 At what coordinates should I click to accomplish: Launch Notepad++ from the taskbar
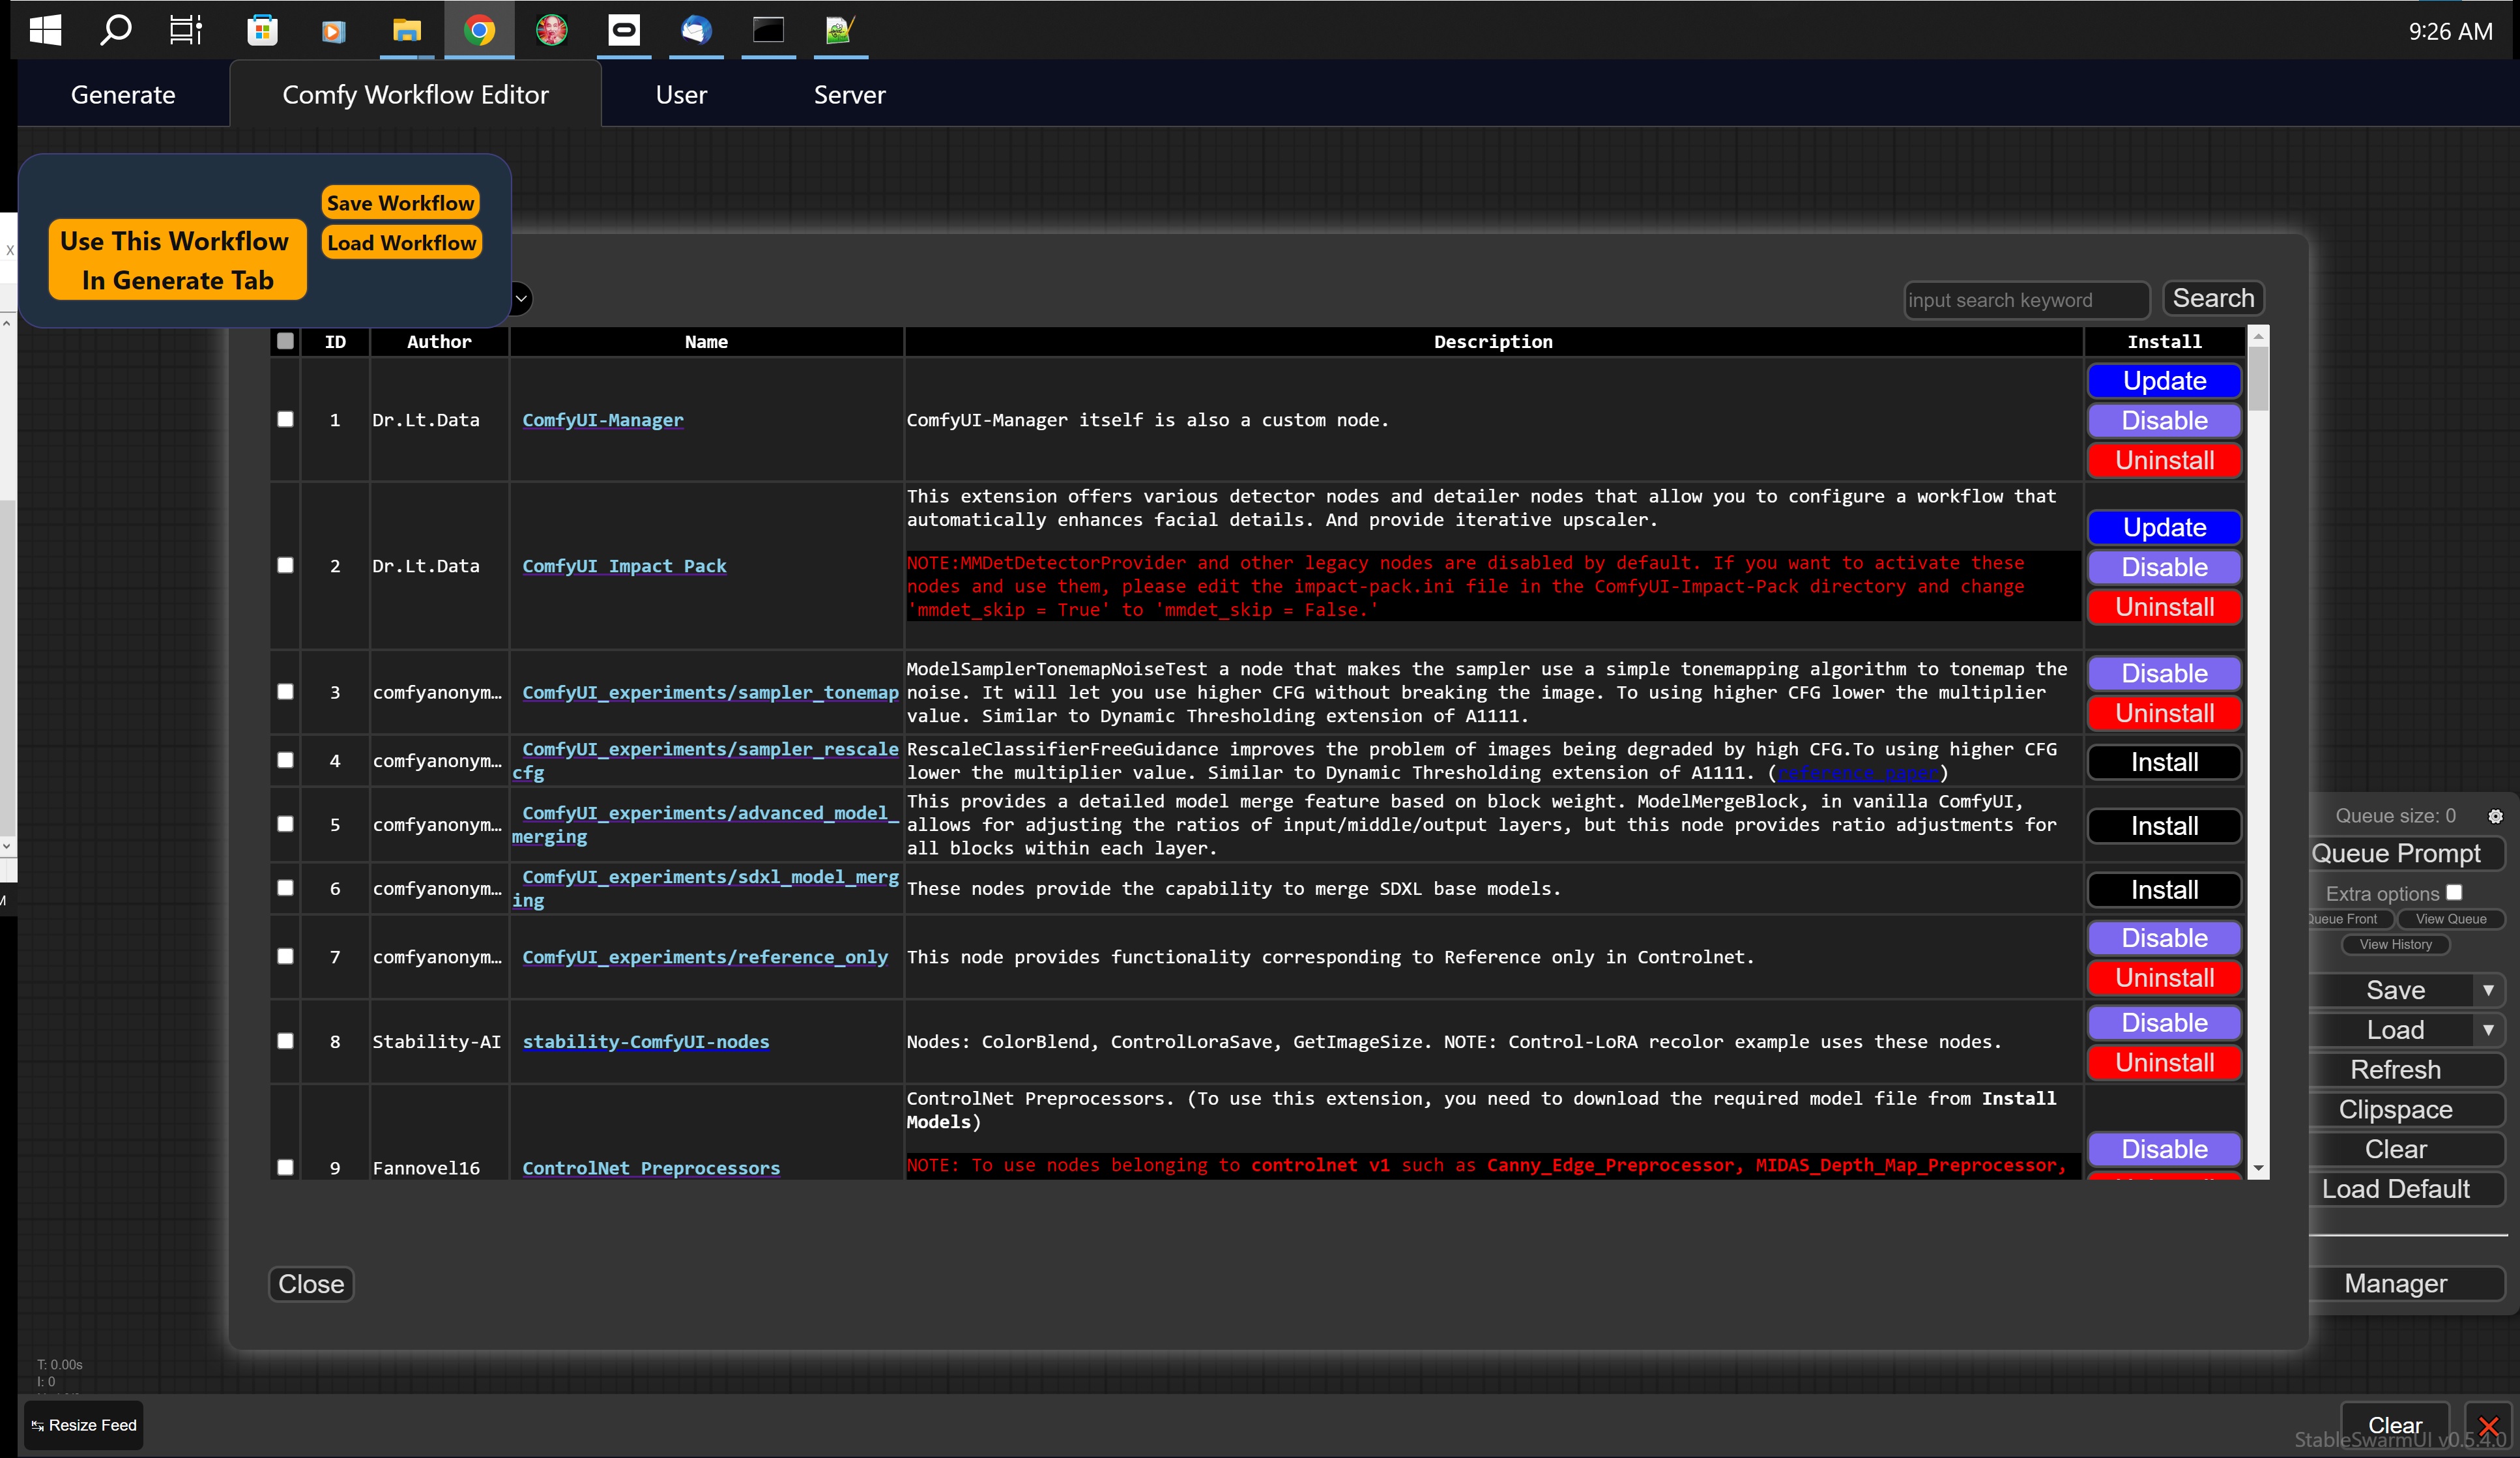[840, 30]
